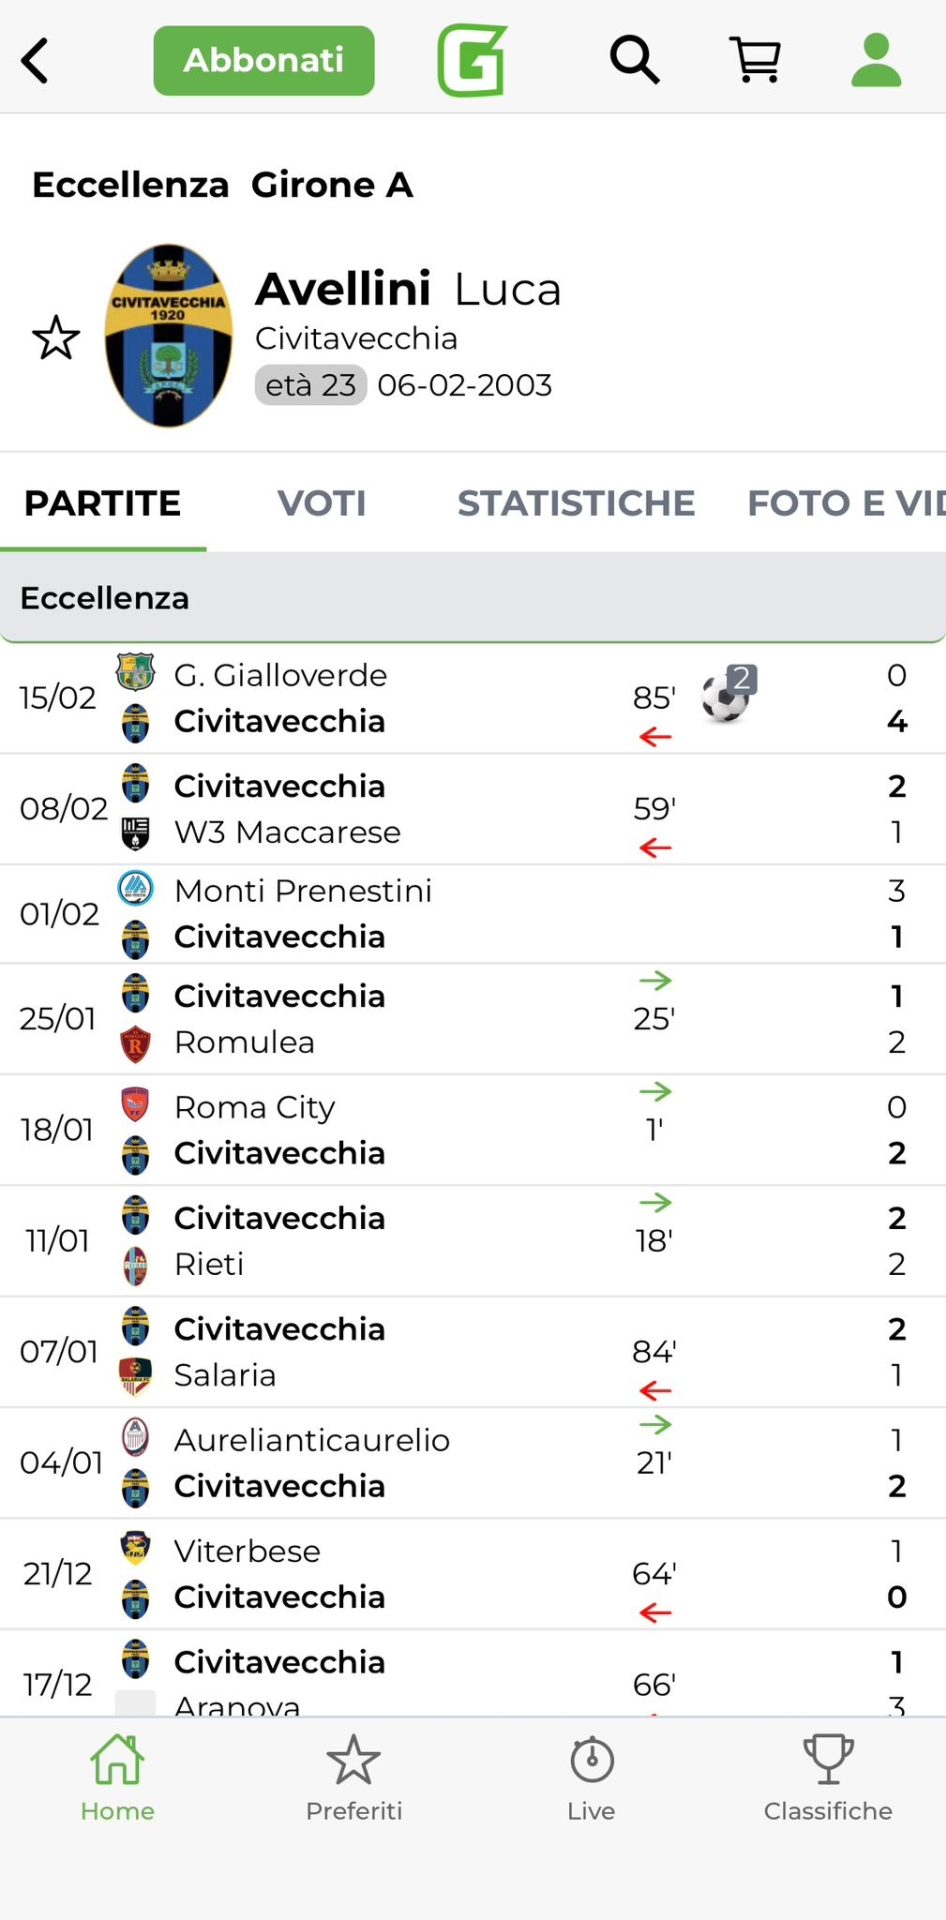Tap the back arrow icon
The width and height of the screenshot is (946, 1920).
point(36,61)
